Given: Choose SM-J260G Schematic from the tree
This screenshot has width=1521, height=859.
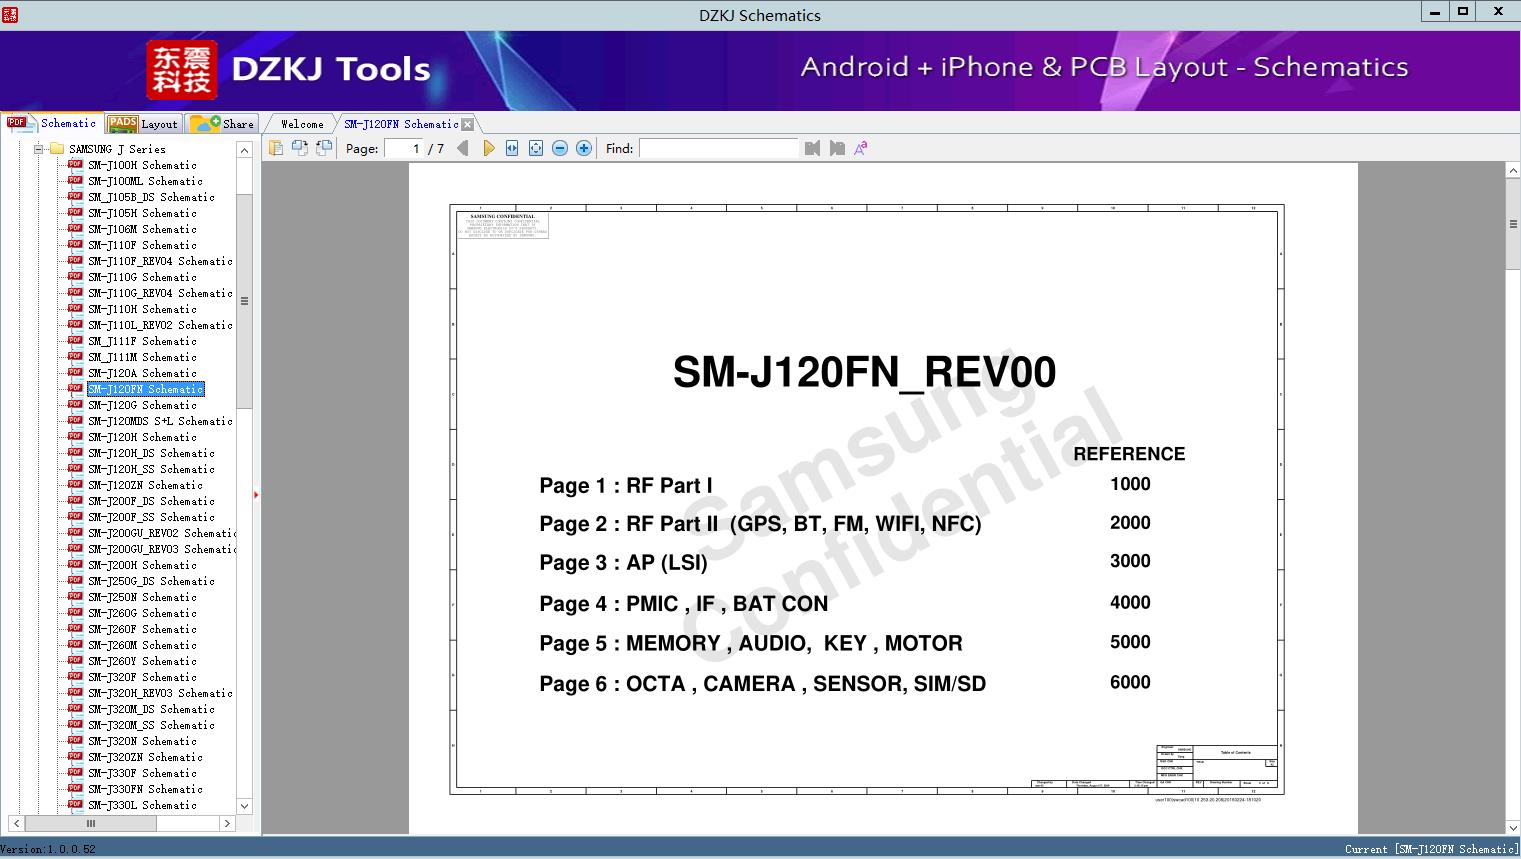Looking at the screenshot, I should point(142,613).
